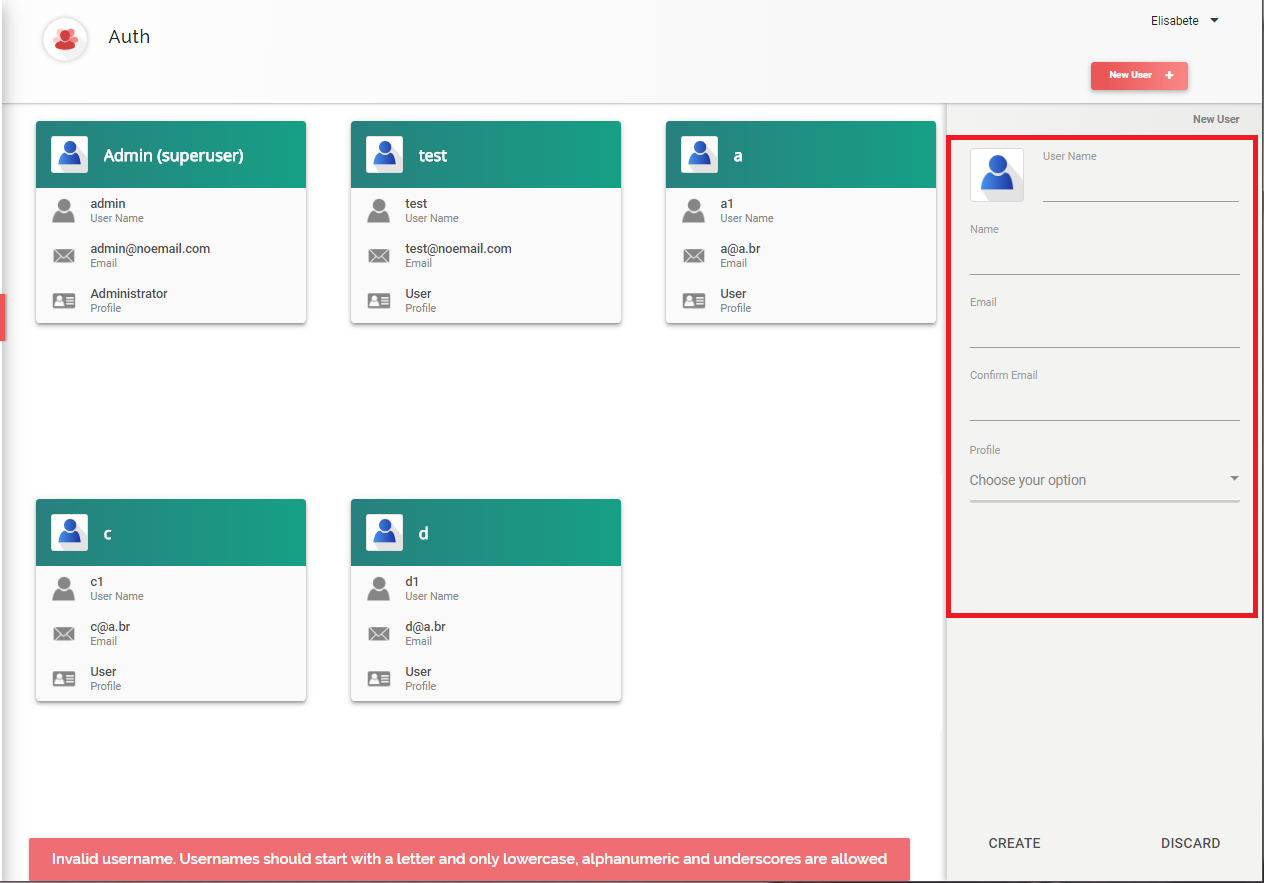Click the 'c1' username text
Screen dimensions: 1264x883
point(97,582)
